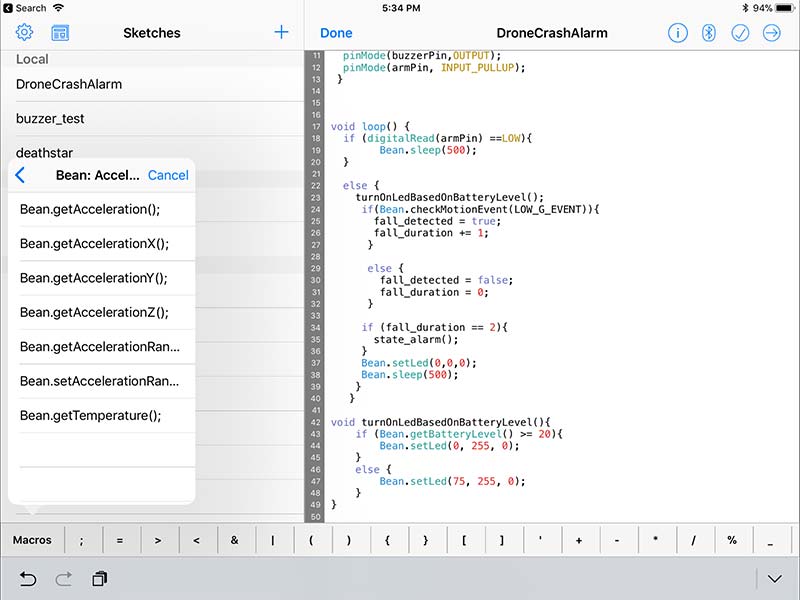Open the buzzer_test sketch
800x600 pixels.
[152, 118]
